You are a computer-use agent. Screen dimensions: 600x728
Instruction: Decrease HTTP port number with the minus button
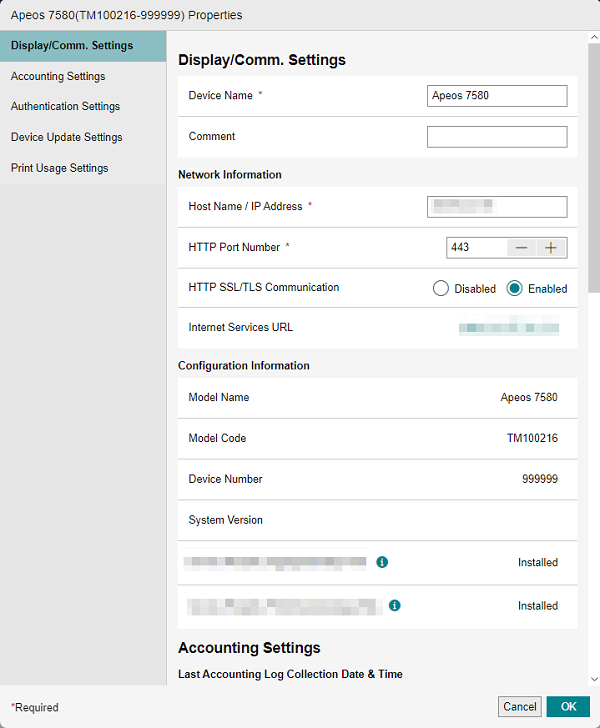(522, 248)
